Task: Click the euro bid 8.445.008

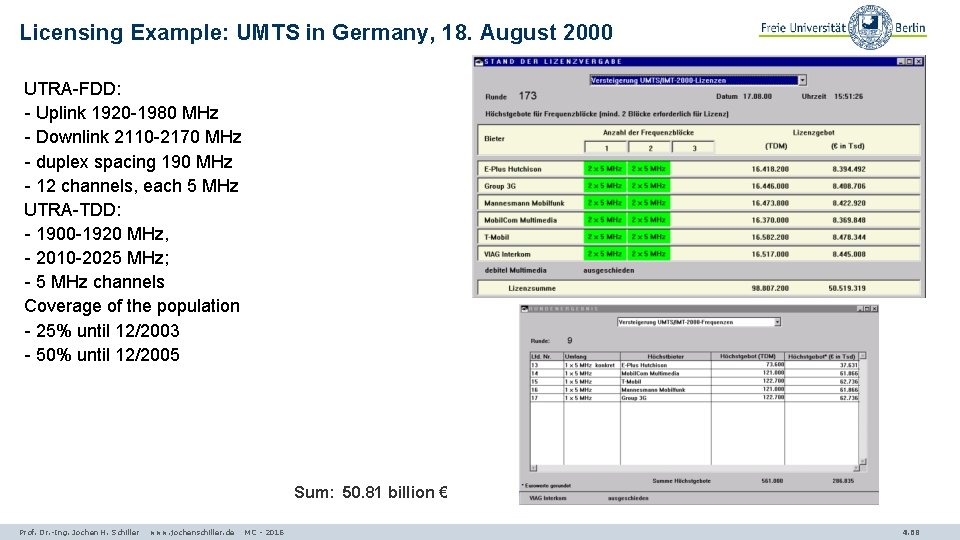Action: pyautogui.click(x=849, y=254)
